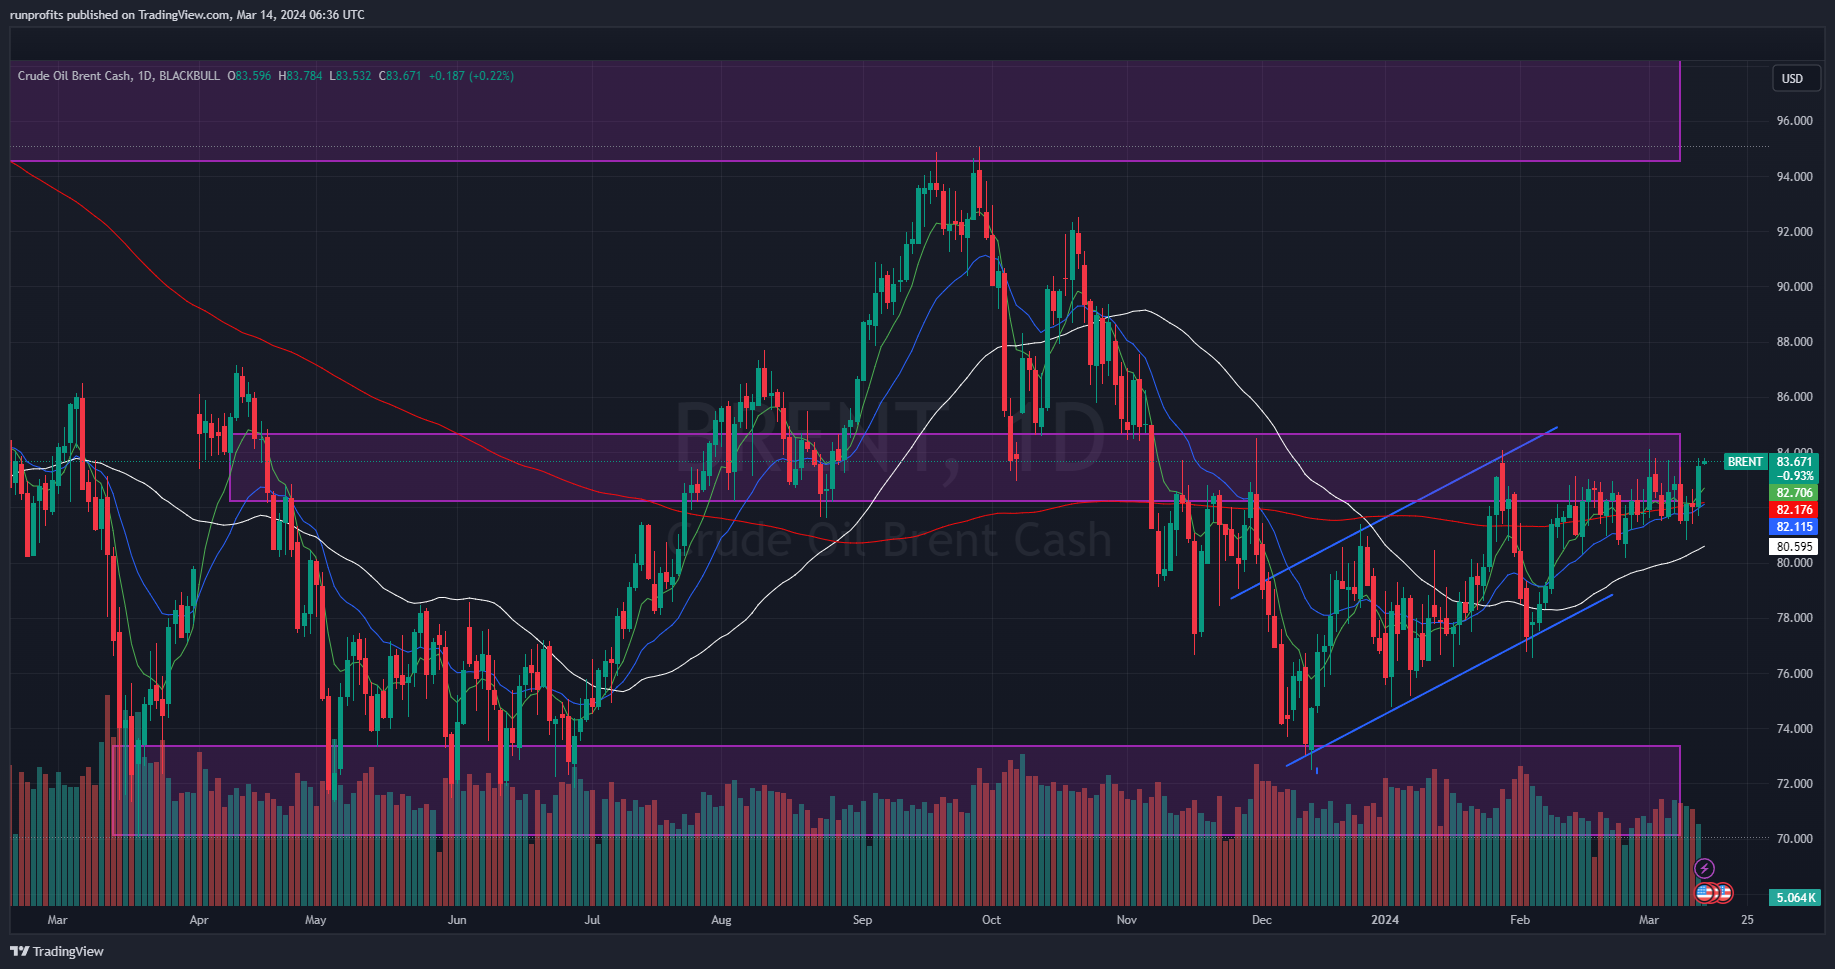
Task: Click the runprofits published on TradingView.com text
Action: [x=186, y=15]
